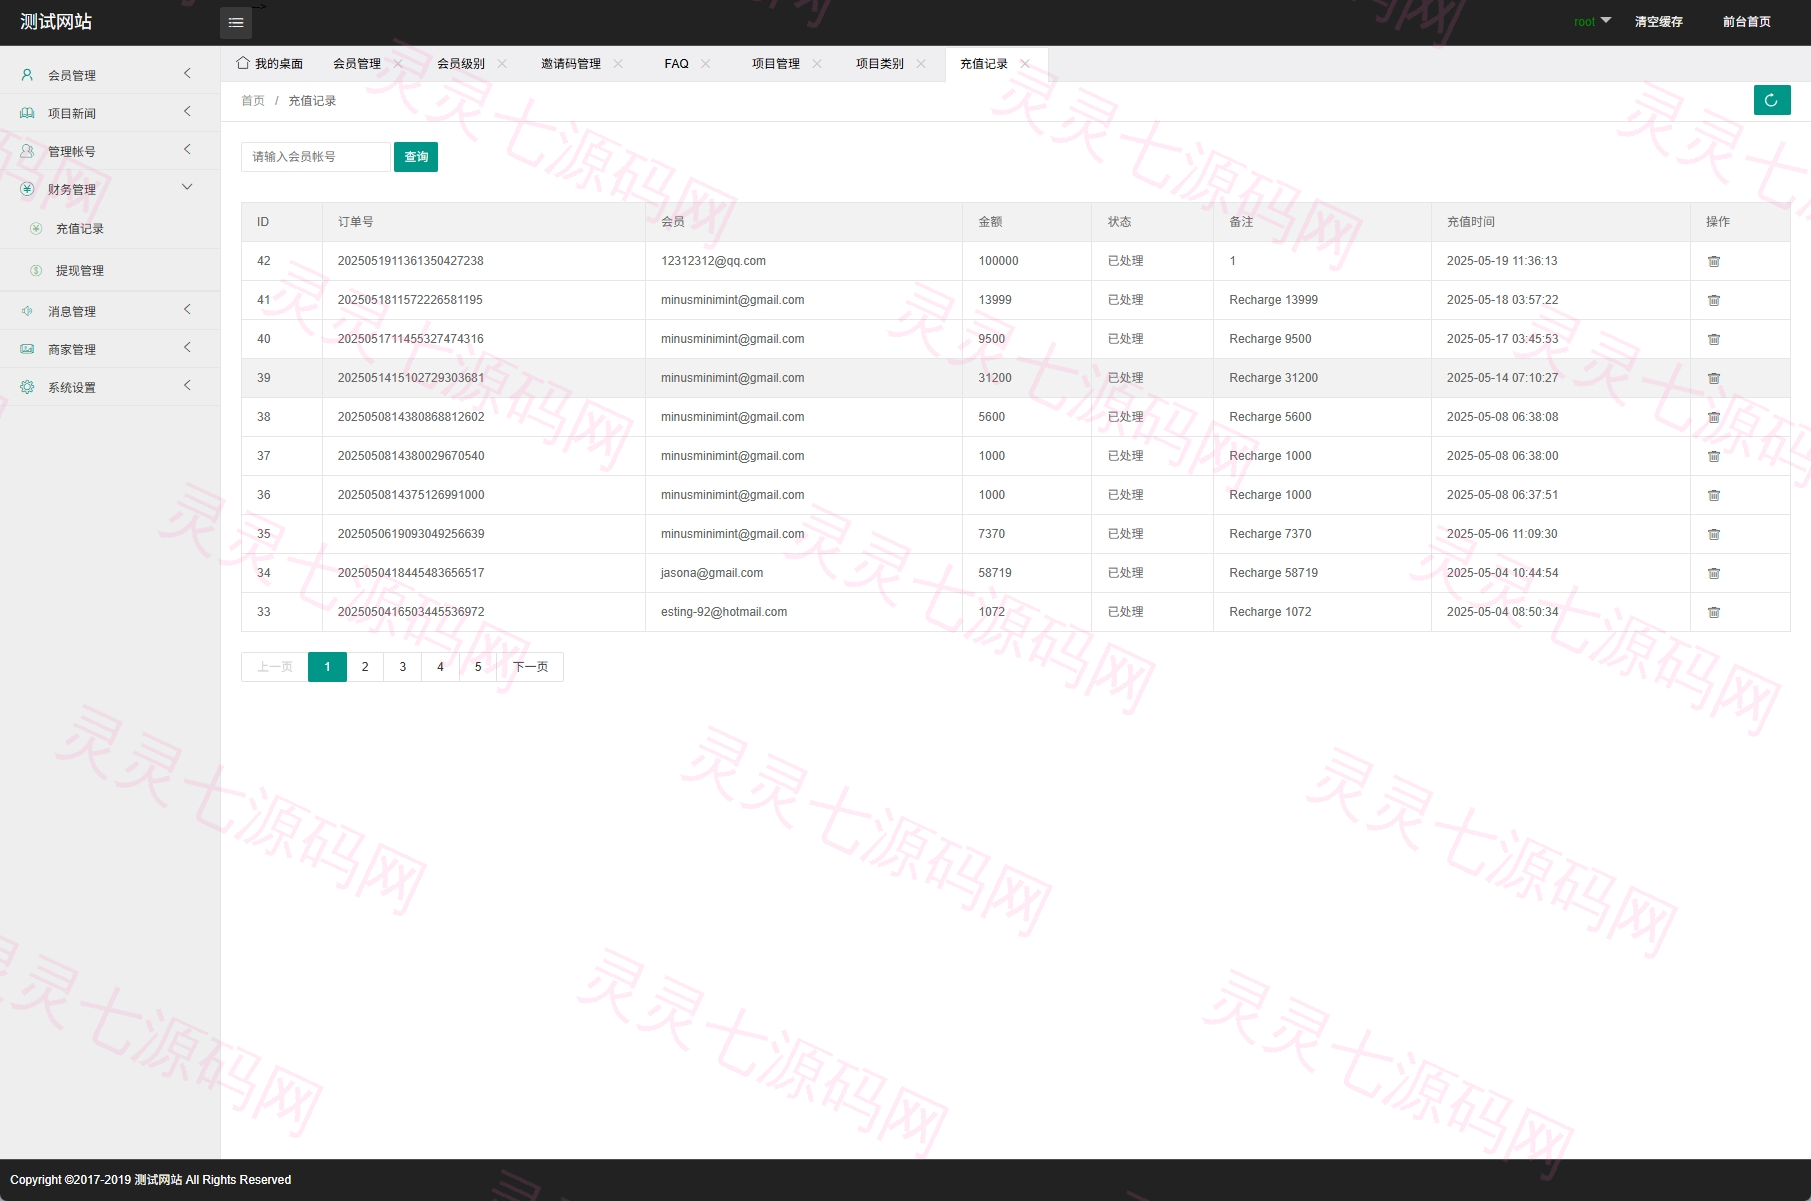The width and height of the screenshot is (1811, 1201).
Task: Open the 我的桌面 tab
Action: point(270,64)
